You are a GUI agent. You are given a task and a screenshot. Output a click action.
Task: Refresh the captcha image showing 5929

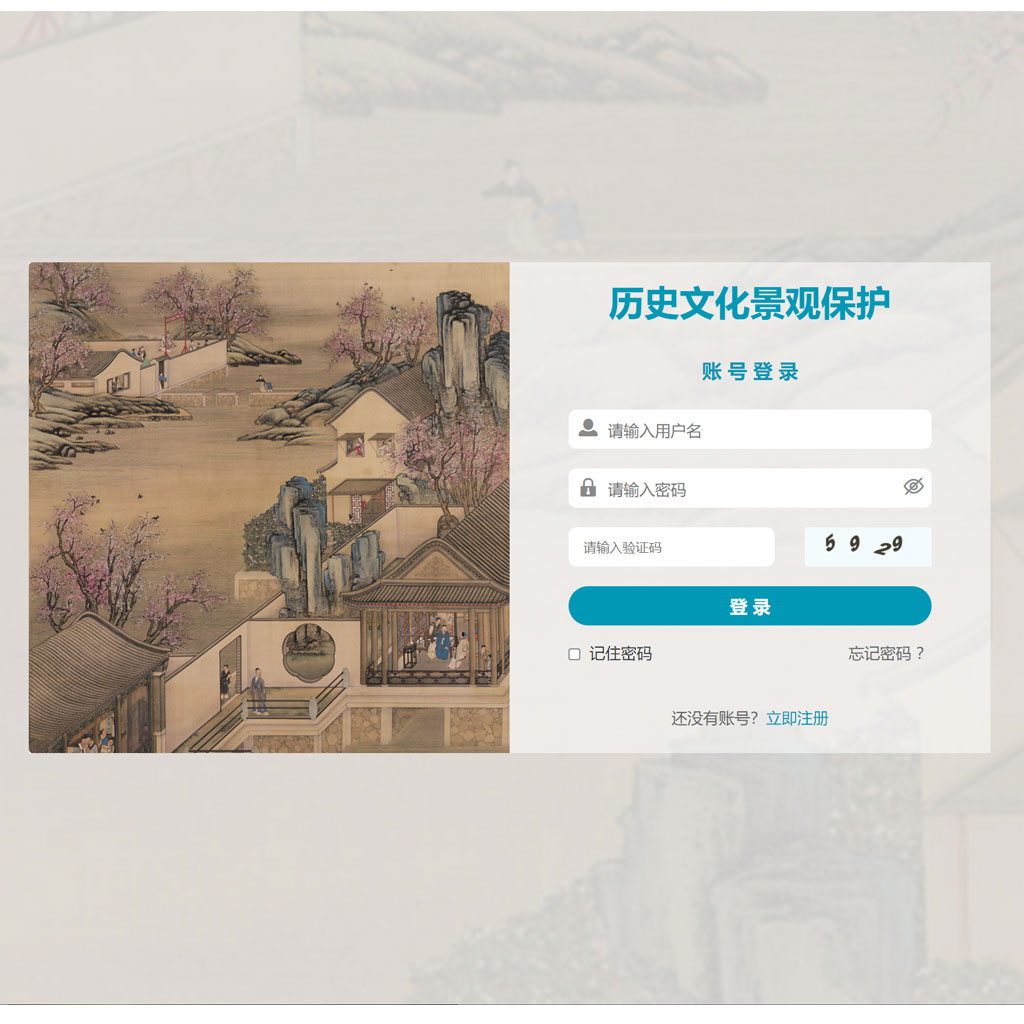coord(868,547)
